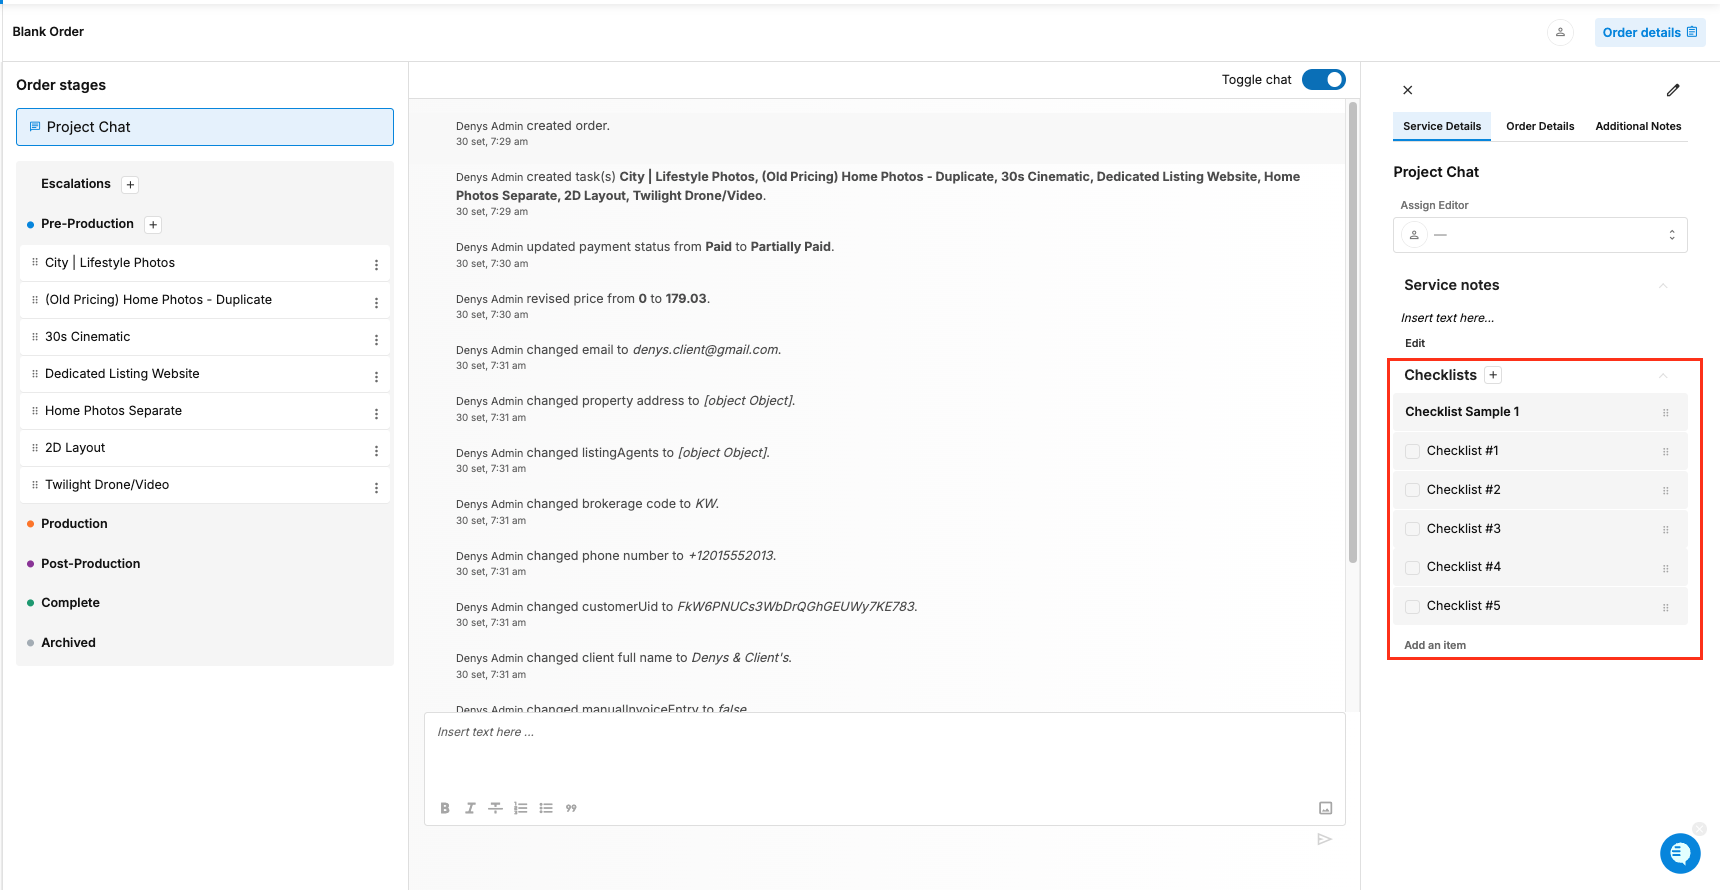Check the Checklist #2 box
The height and width of the screenshot is (890, 1720).
(x=1412, y=490)
